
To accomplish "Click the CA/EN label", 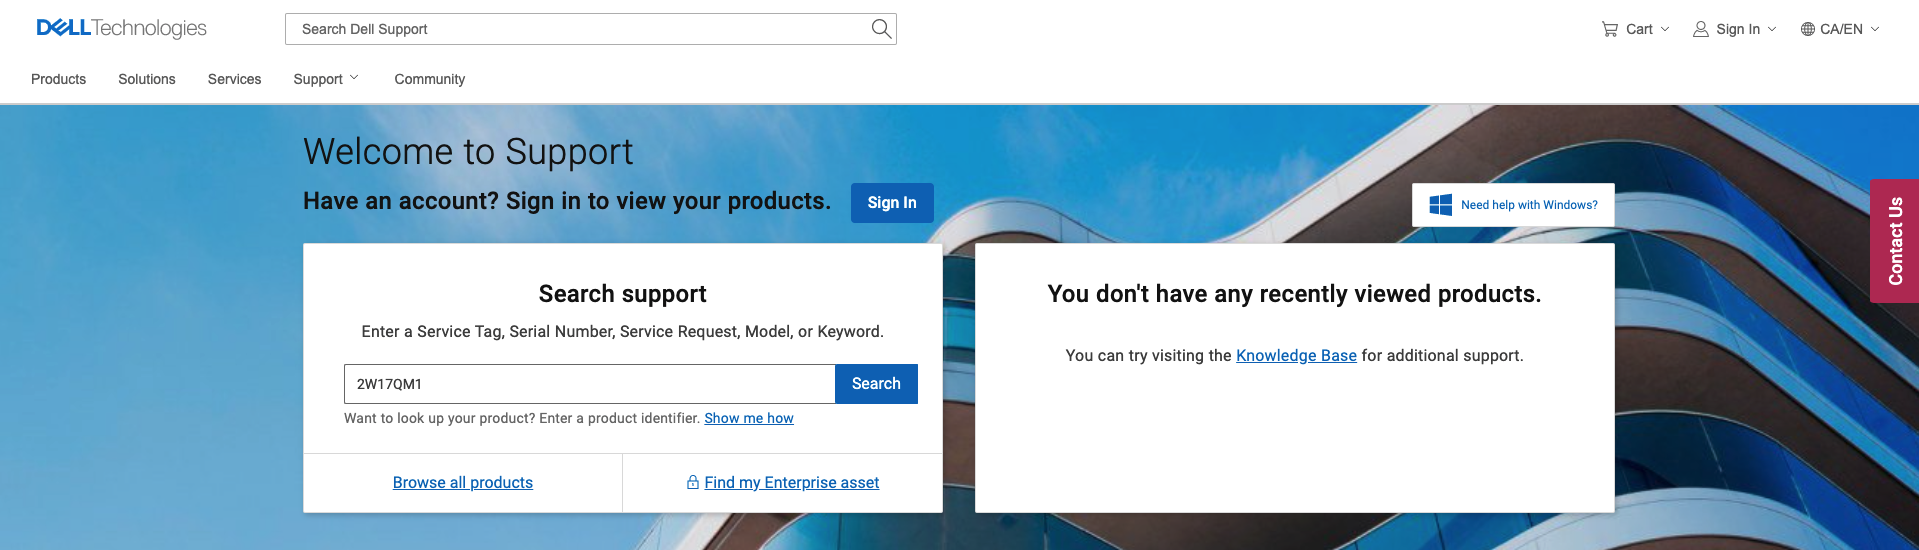I will tap(1841, 29).
